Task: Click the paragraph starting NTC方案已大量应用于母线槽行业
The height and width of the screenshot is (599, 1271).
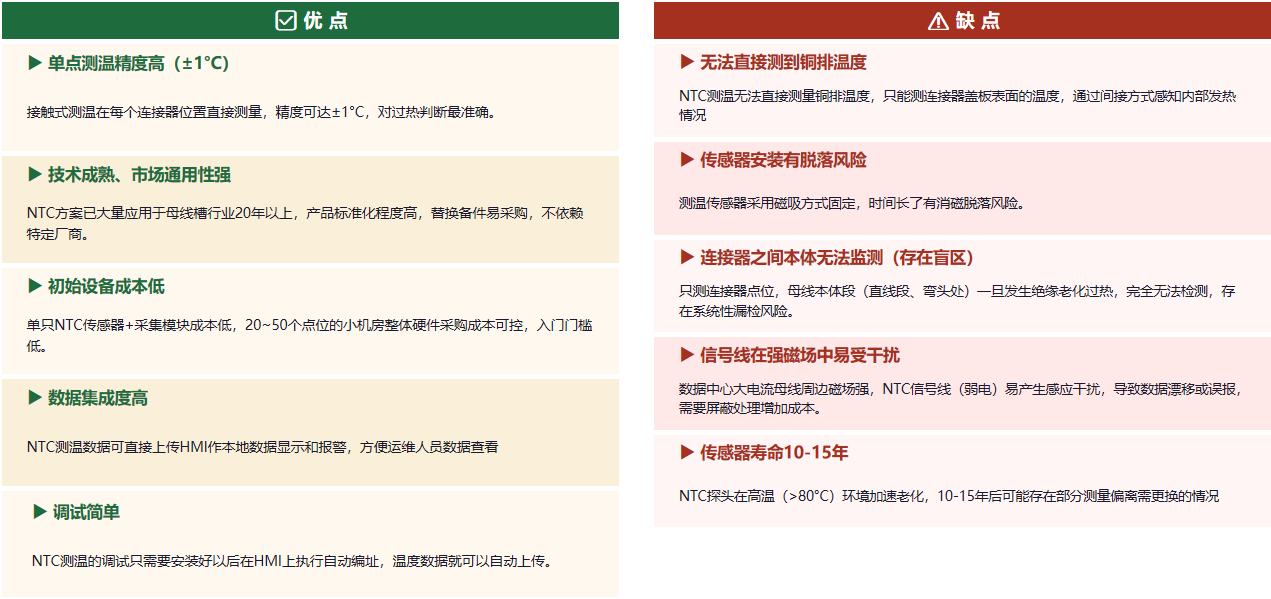Action: (x=305, y=223)
